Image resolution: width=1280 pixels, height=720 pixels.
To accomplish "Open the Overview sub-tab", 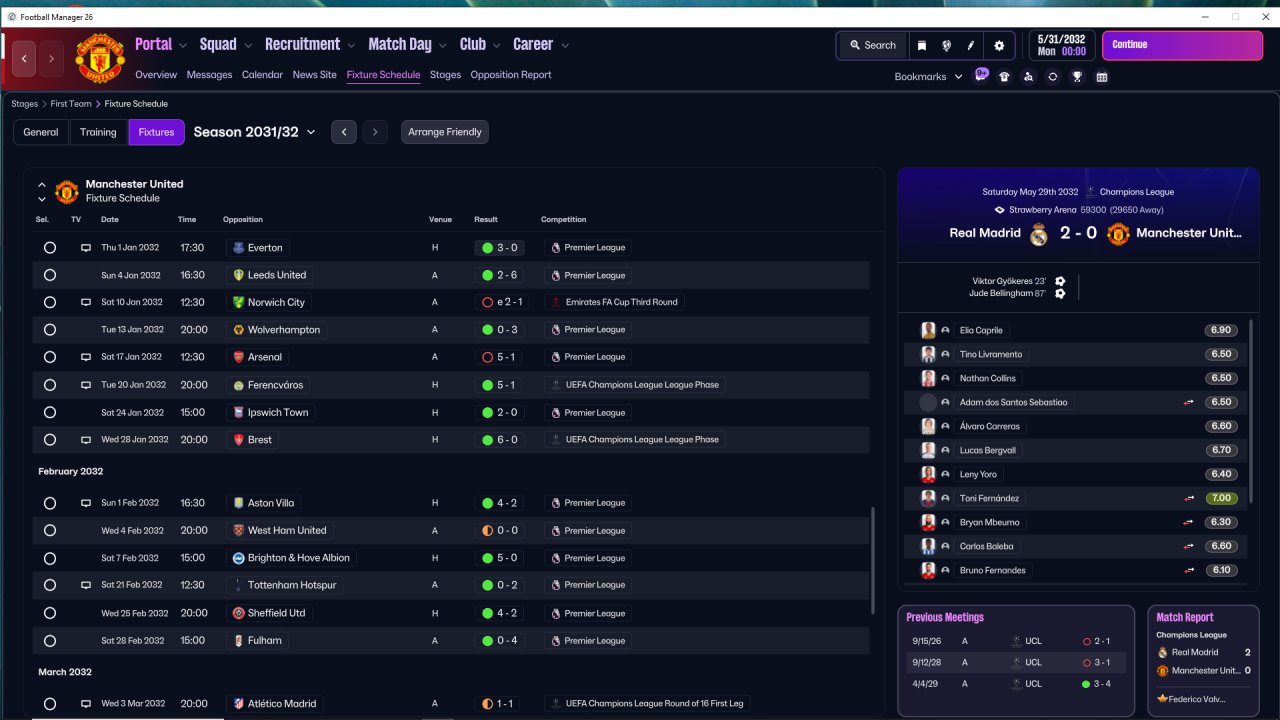I will [156, 75].
